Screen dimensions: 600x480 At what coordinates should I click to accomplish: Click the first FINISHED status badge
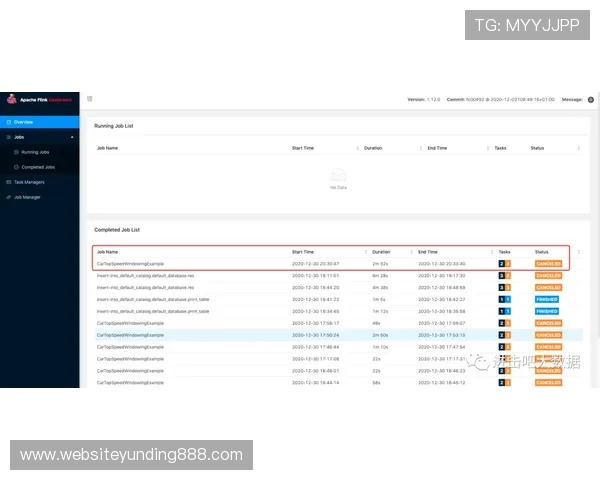[547, 299]
